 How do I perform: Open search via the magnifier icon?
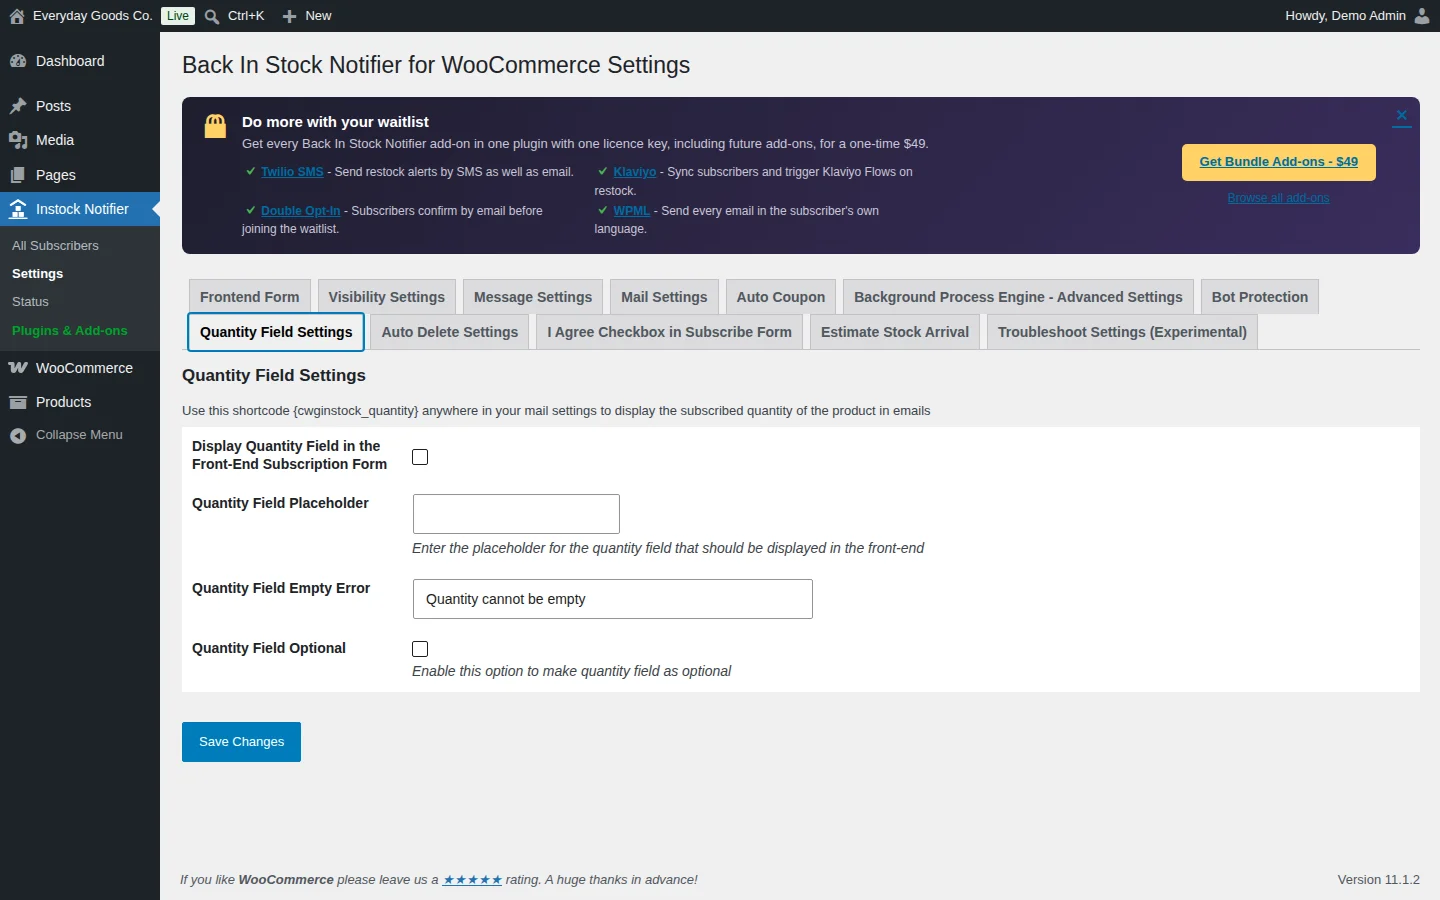(x=212, y=16)
